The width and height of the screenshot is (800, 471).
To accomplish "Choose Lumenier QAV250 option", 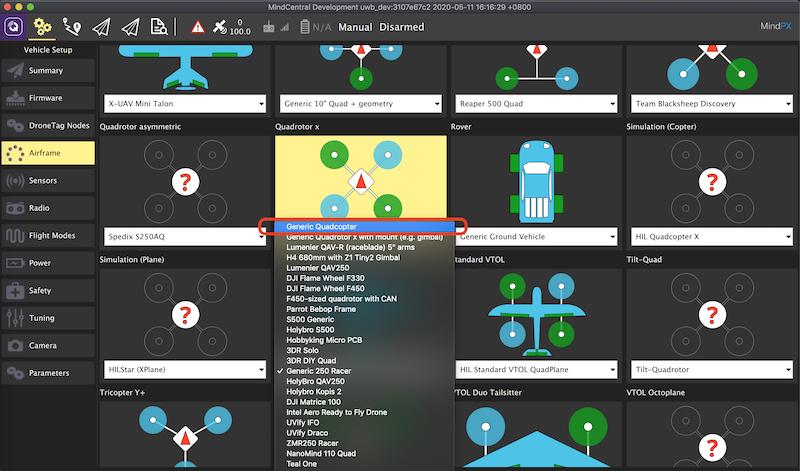I will [364, 268].
